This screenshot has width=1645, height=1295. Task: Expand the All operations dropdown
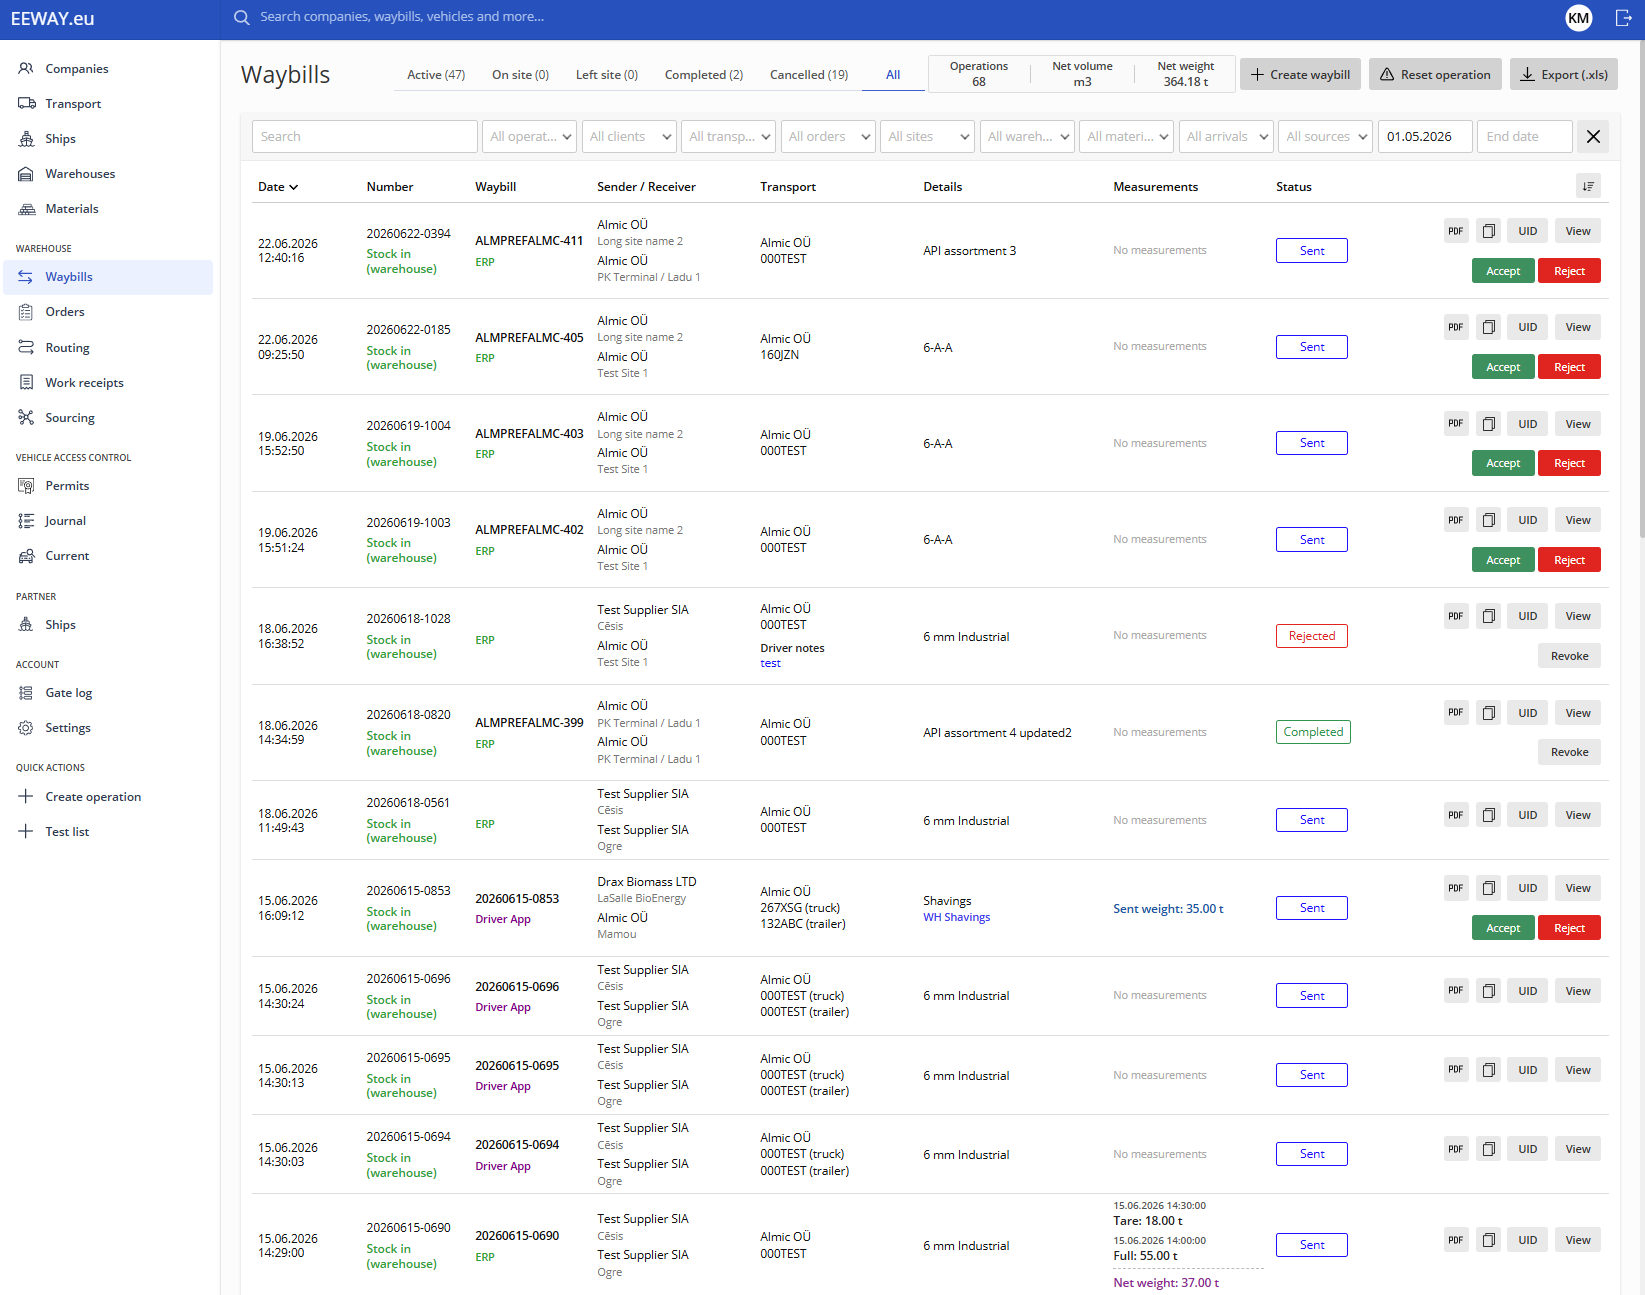(x=530, y=137)
